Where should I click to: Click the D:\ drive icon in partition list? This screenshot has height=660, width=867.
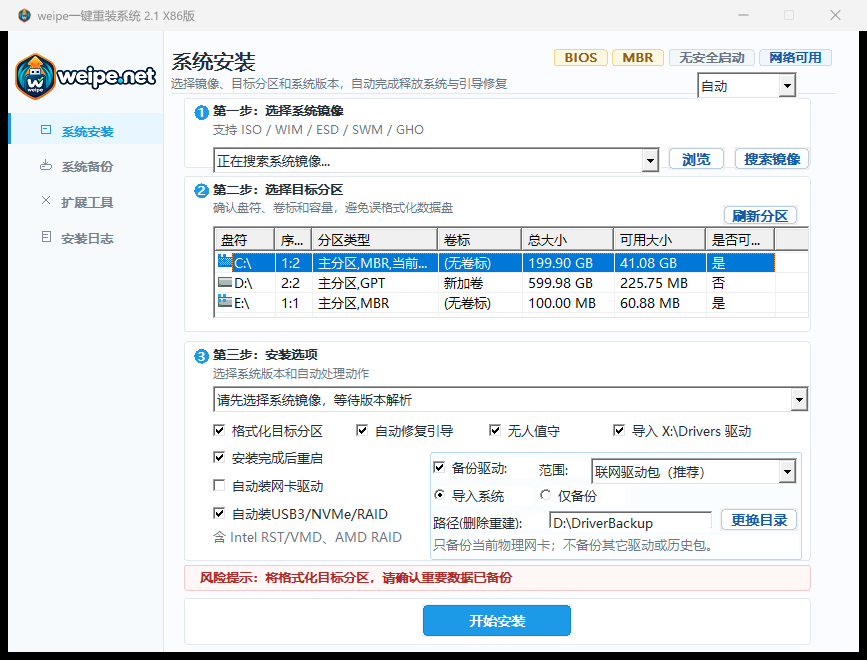pyautogui.click(x=224, y=282)
